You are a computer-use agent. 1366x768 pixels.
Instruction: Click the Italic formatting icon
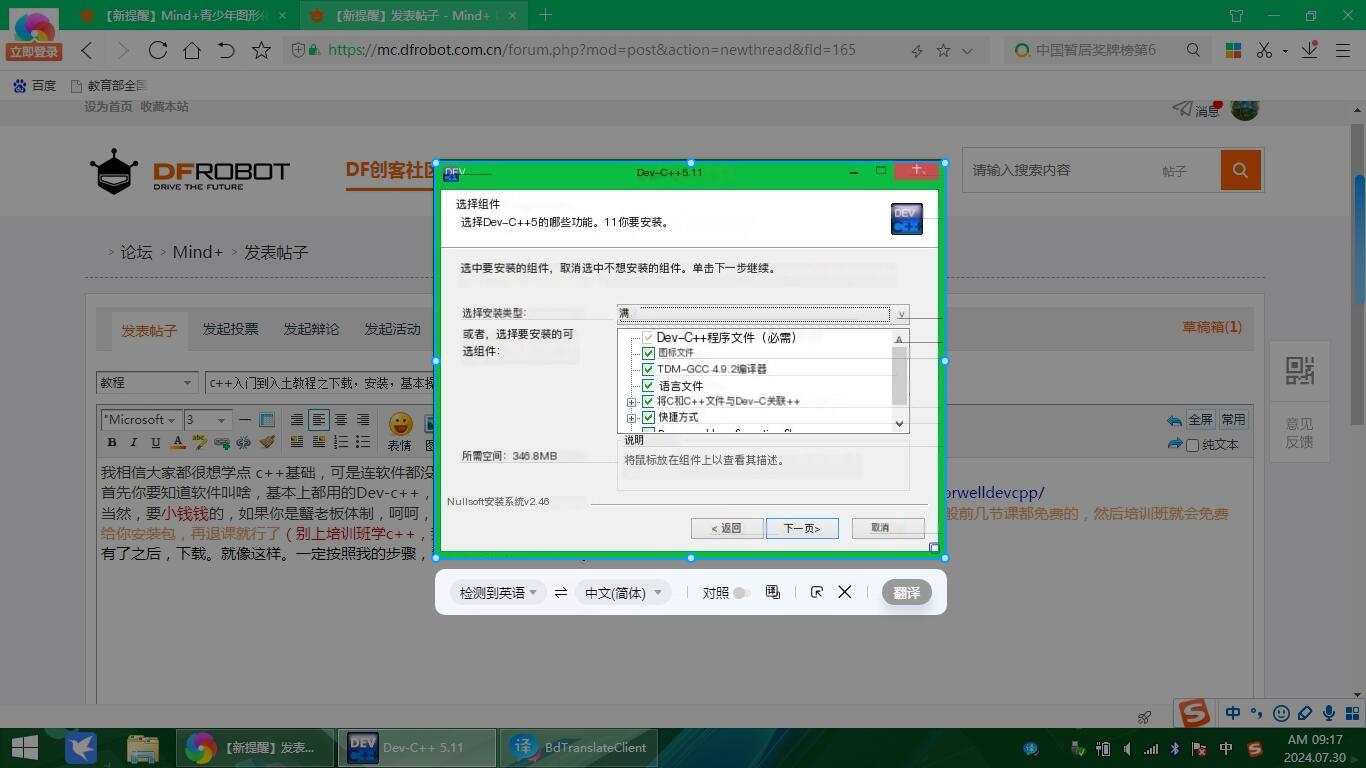click(x=134, y=442)
